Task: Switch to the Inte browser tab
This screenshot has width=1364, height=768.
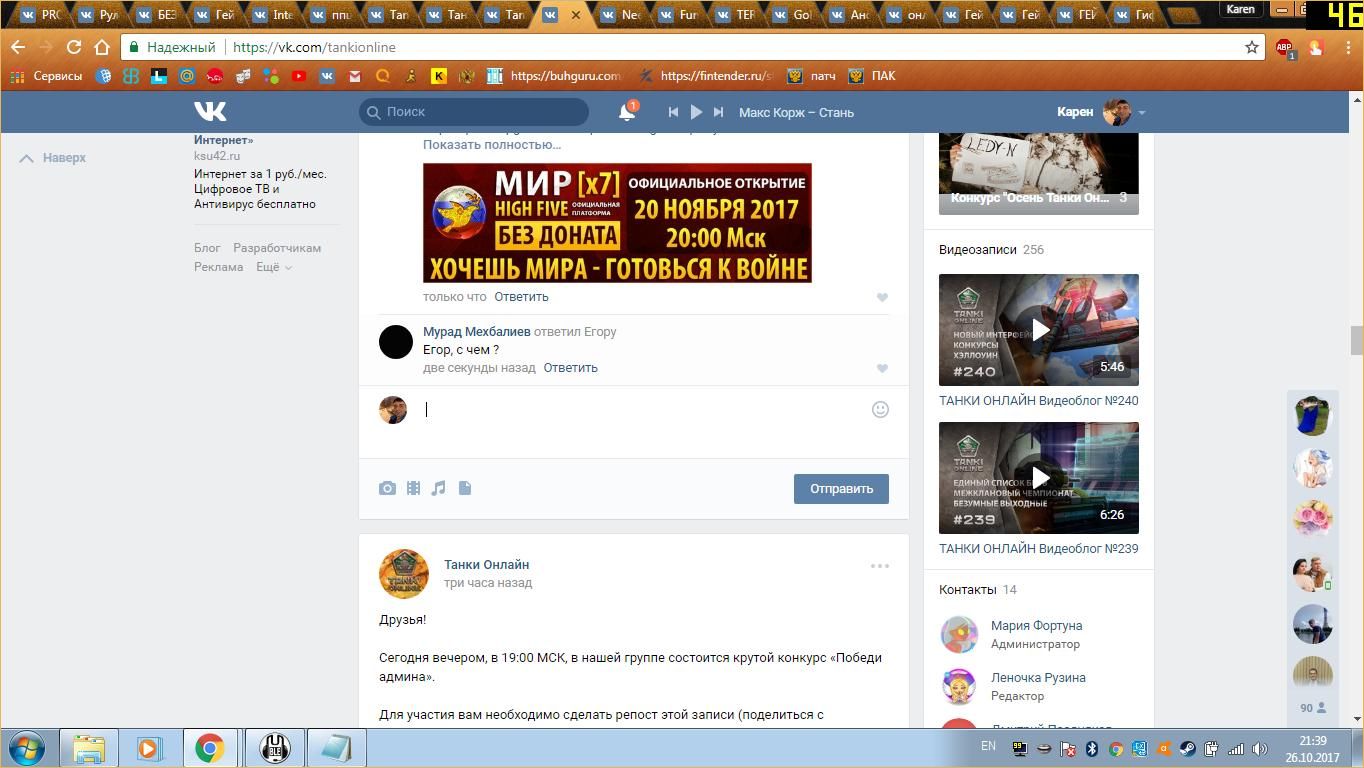Action: pyautogui.click(x=272, y=15)
